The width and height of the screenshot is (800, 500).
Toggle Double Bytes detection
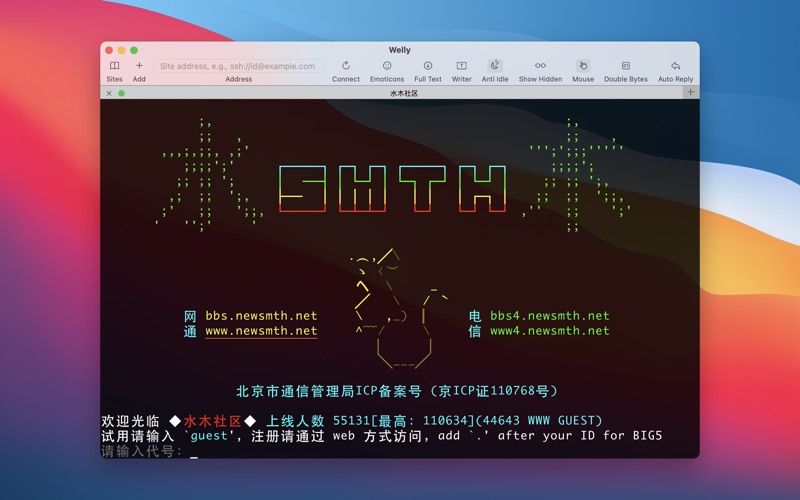626,71
